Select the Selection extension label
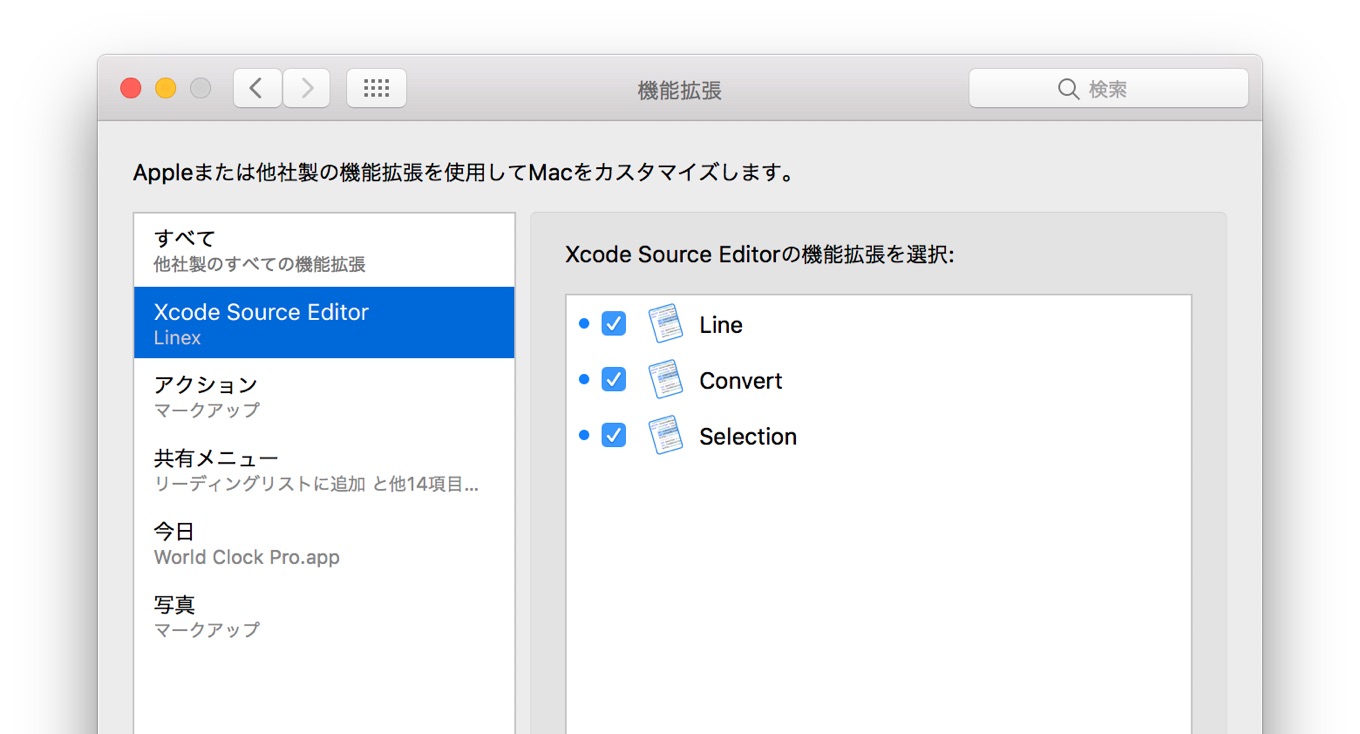Screen dimensions: 1360x734 [x=748, y=437]
